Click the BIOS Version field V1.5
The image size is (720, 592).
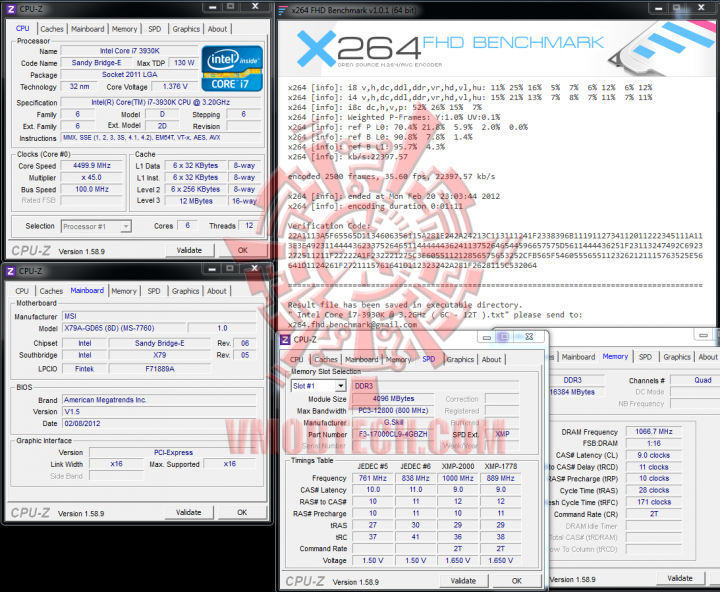click(159, 412)
